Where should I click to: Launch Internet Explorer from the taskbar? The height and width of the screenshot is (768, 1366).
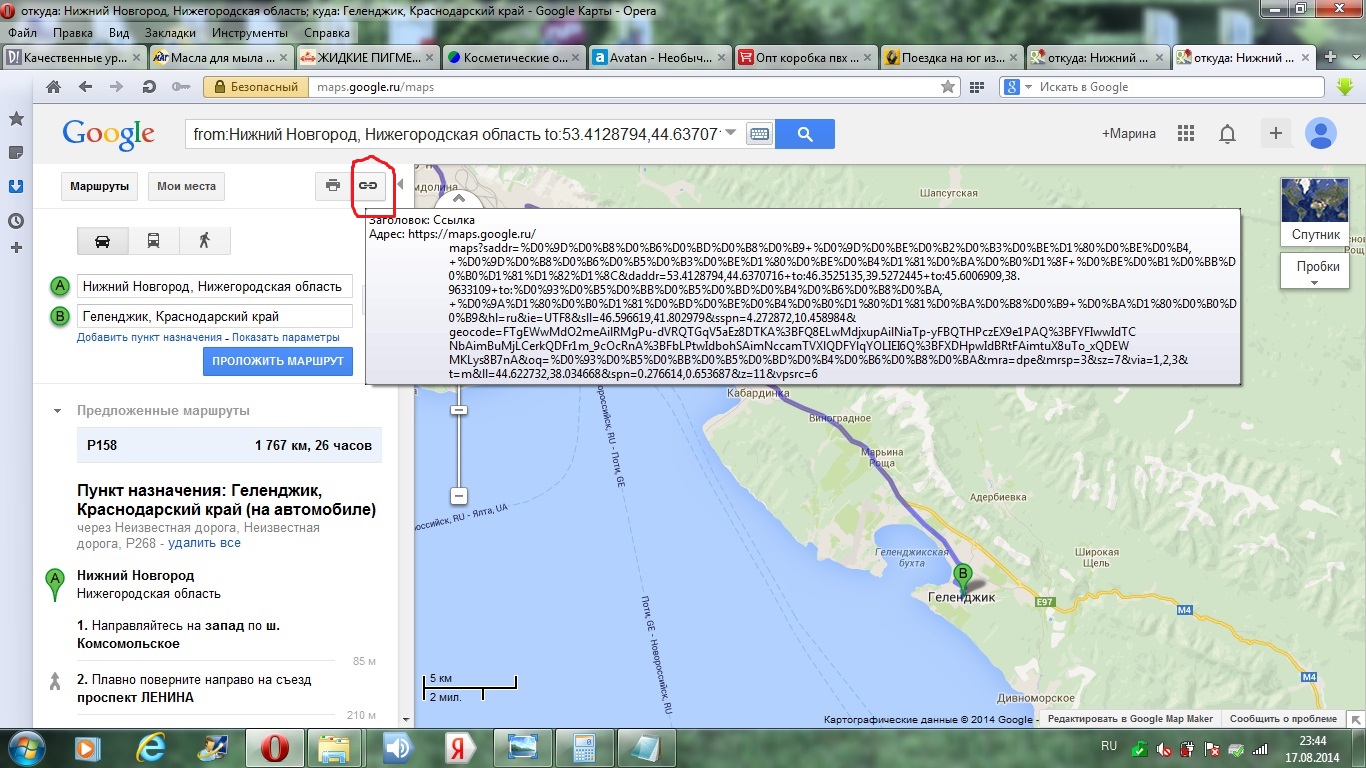pyautogui.click(x=151, y=747)
